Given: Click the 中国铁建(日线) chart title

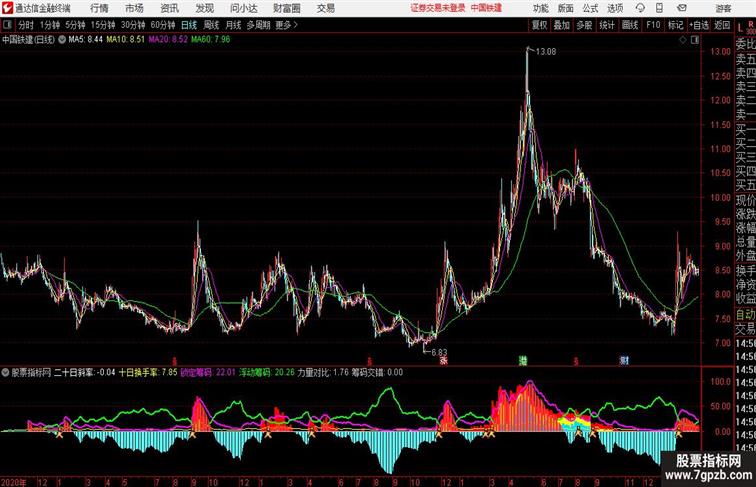Looking at the screenshot, I should (x=28, y=40).
